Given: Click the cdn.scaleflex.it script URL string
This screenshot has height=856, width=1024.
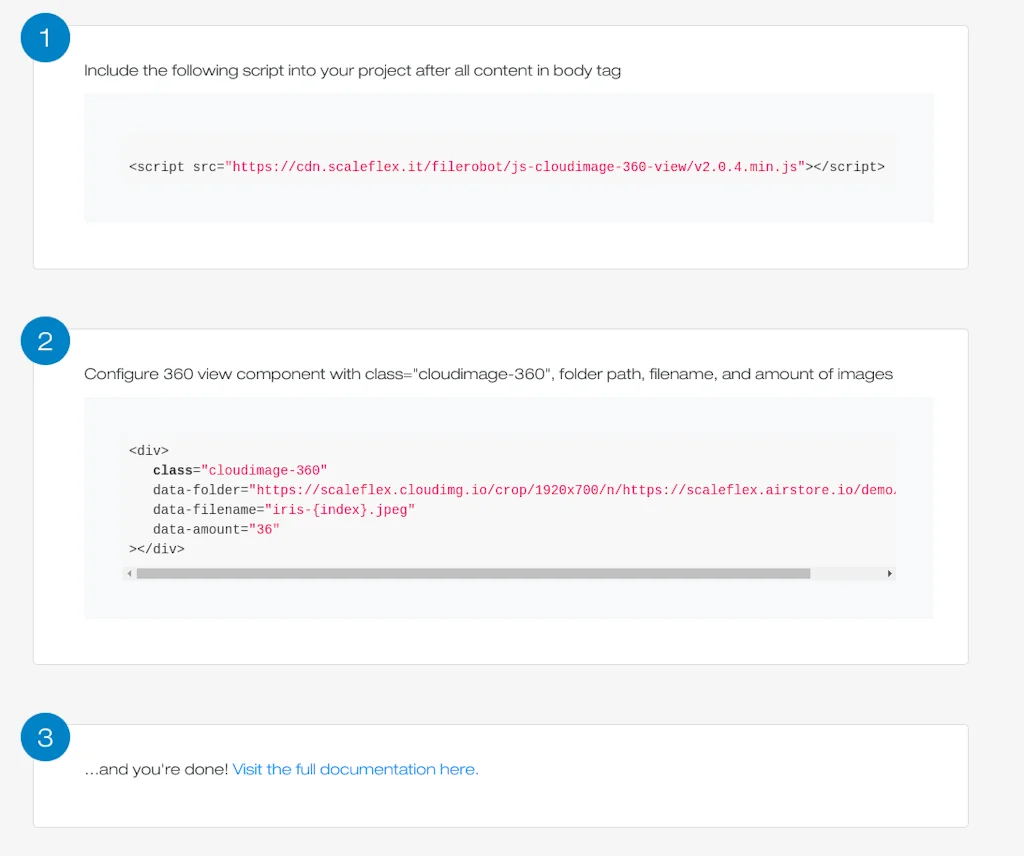Looking at the screenshot, I should (515, 167).
